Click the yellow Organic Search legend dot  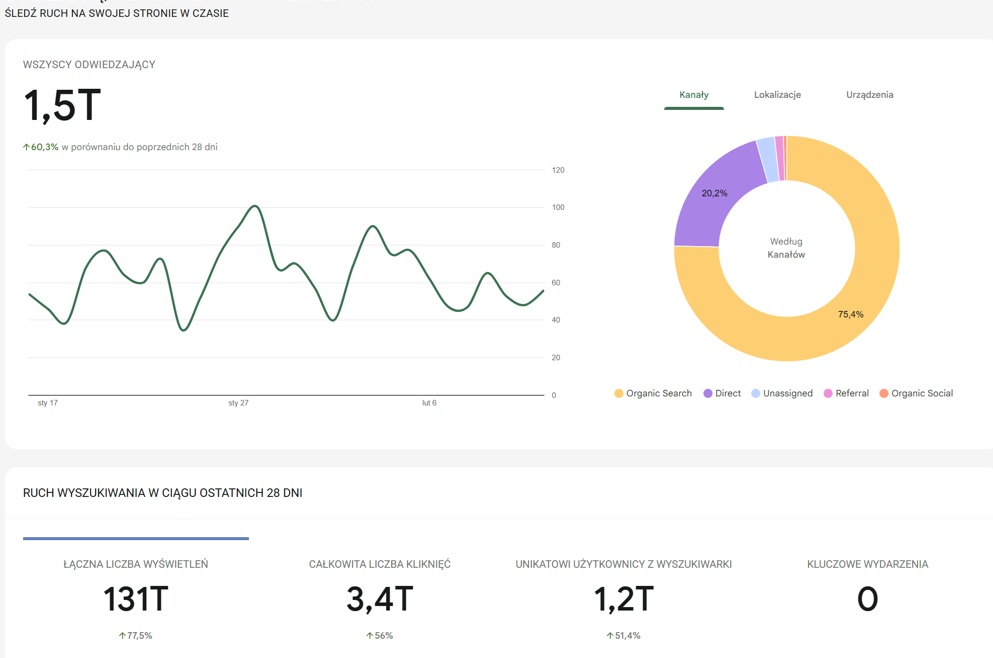click(619, 394)
